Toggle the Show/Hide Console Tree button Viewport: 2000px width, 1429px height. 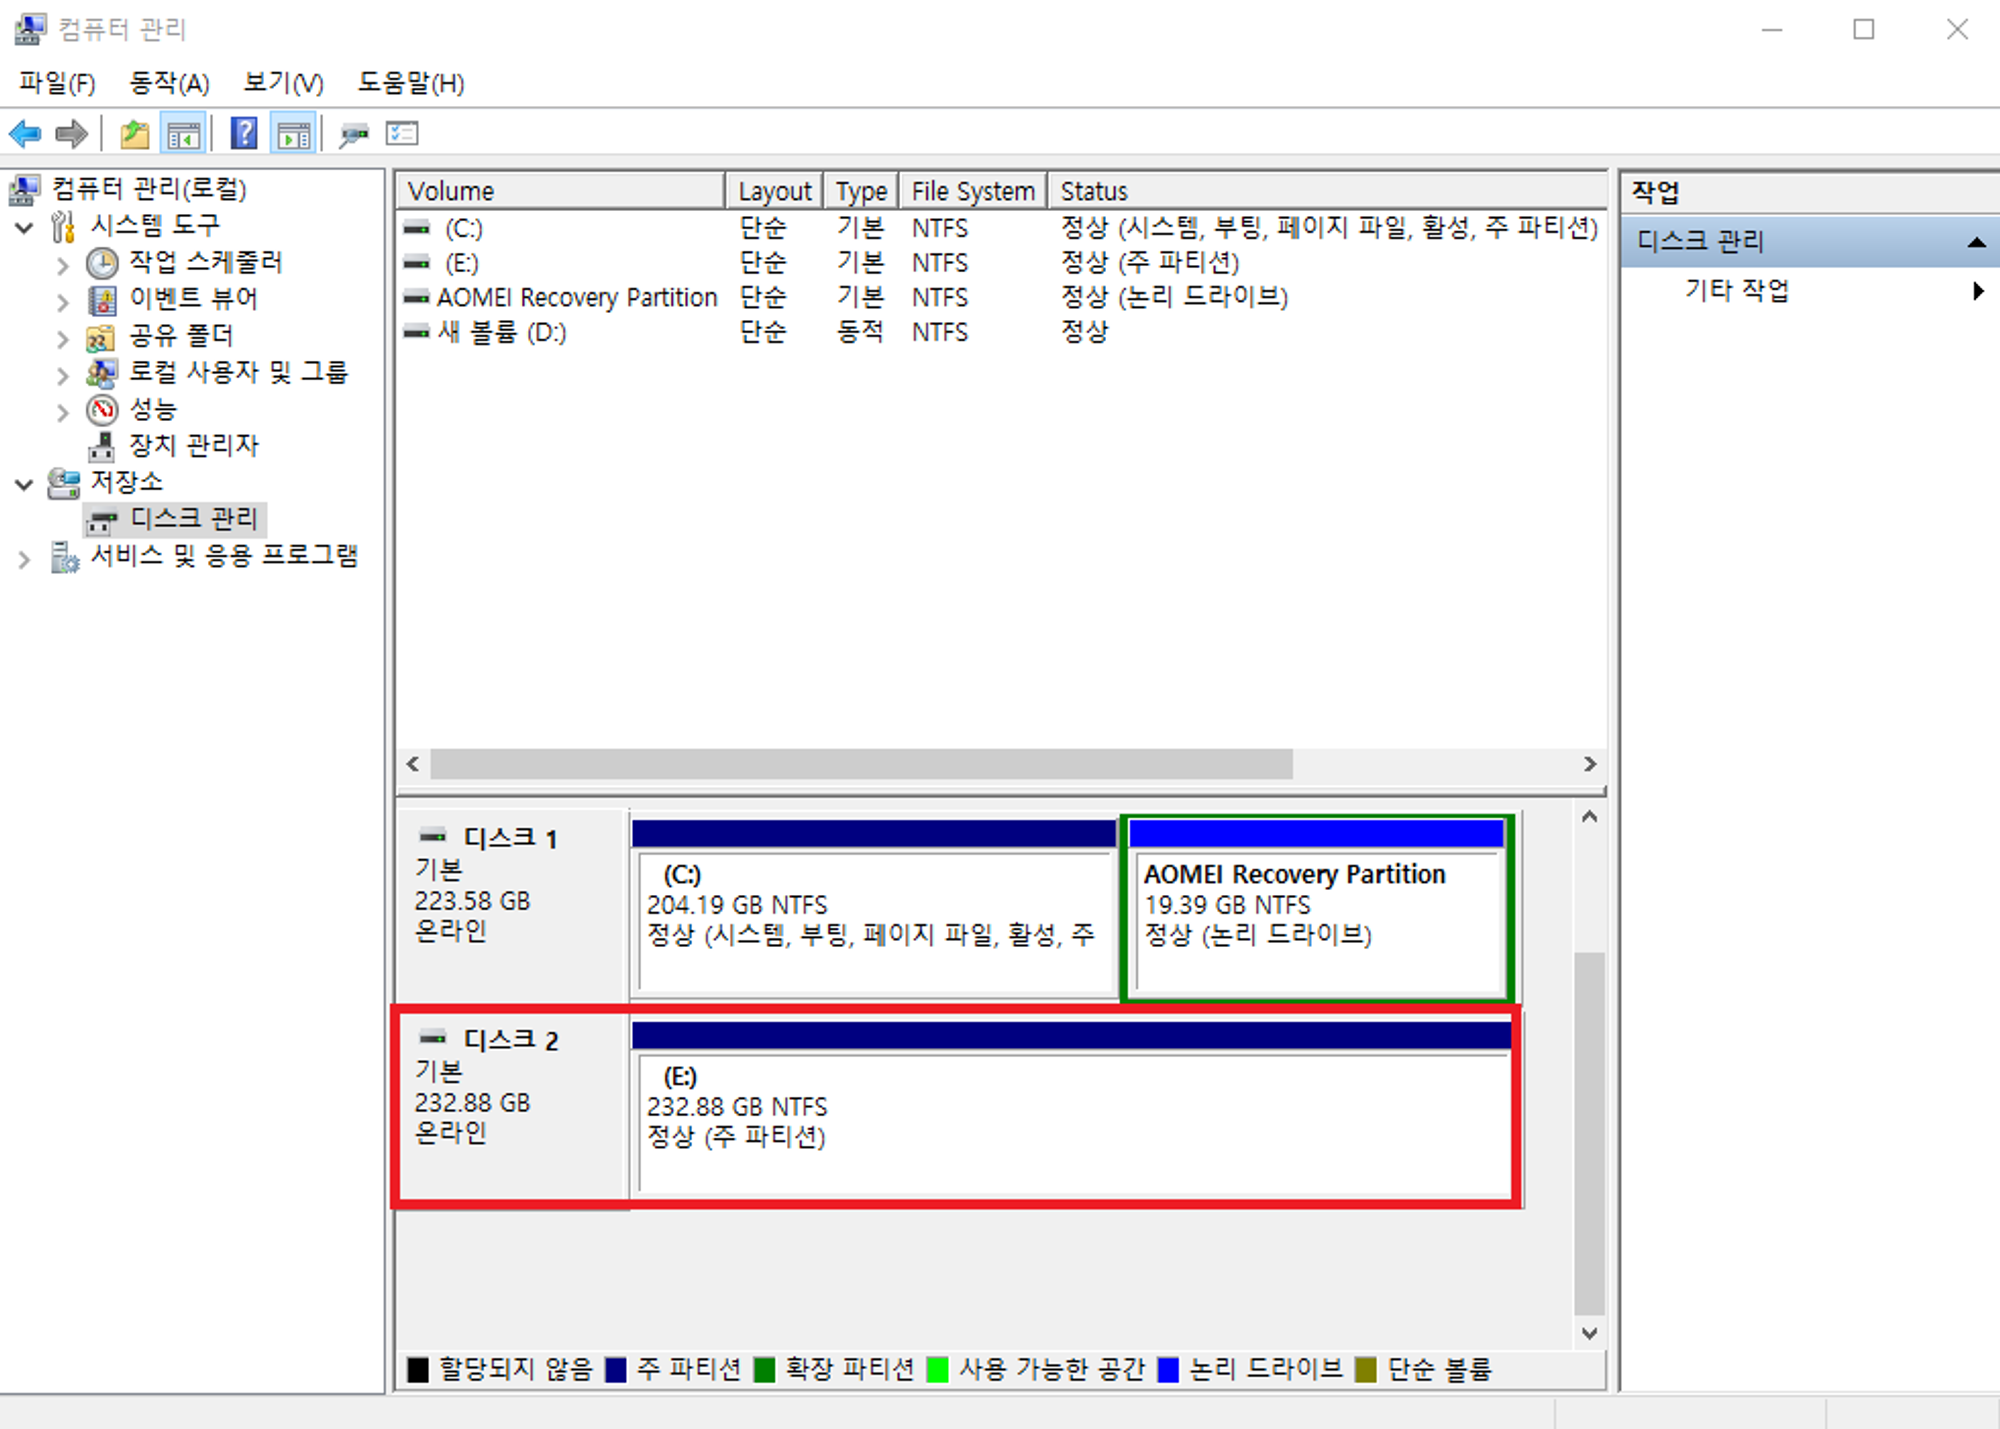(183, 134)
